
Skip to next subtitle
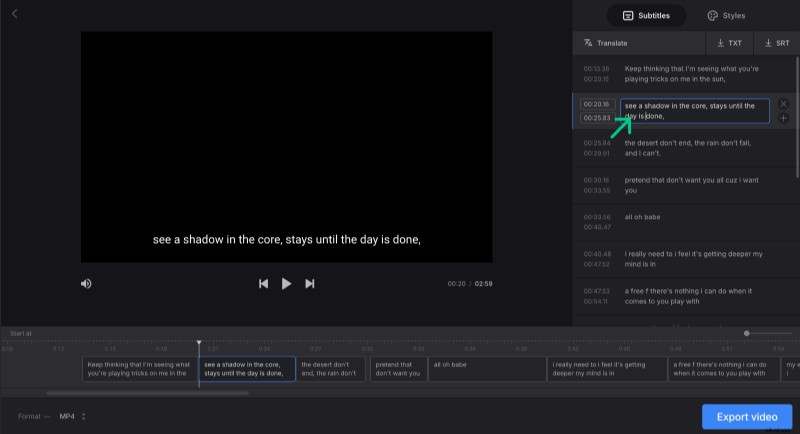pos(310,284)
